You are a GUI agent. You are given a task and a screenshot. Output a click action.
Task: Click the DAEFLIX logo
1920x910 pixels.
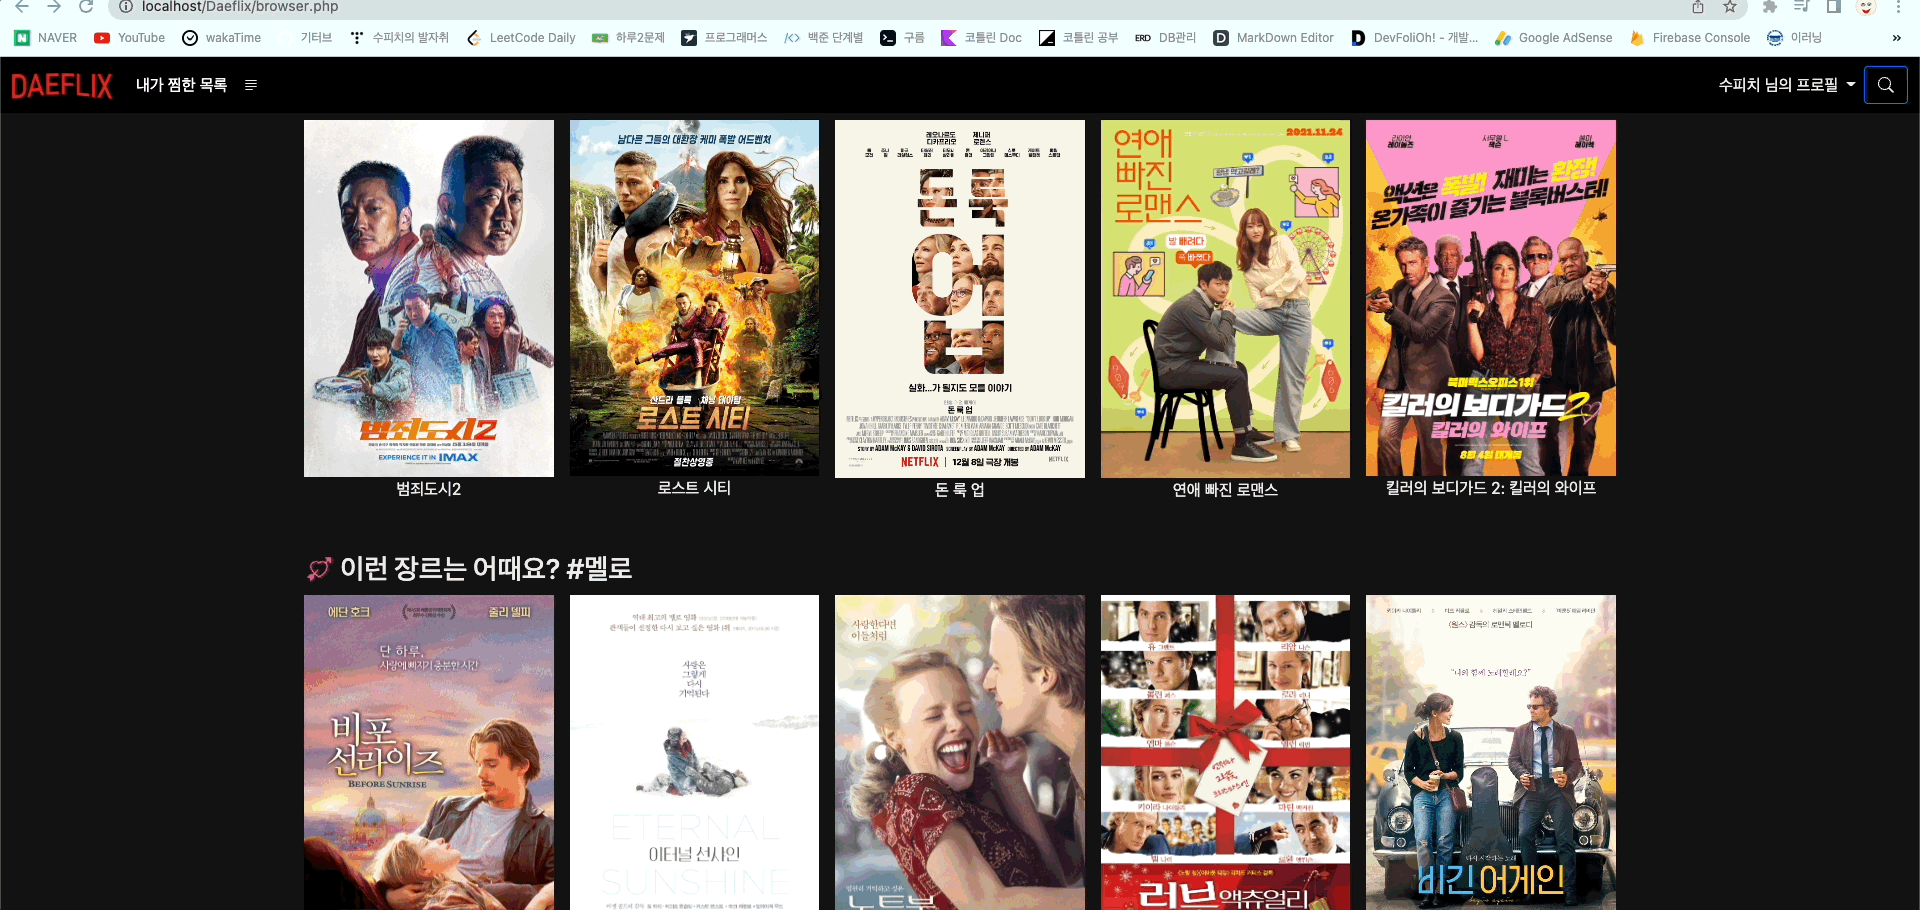click(x=62, y=85)
